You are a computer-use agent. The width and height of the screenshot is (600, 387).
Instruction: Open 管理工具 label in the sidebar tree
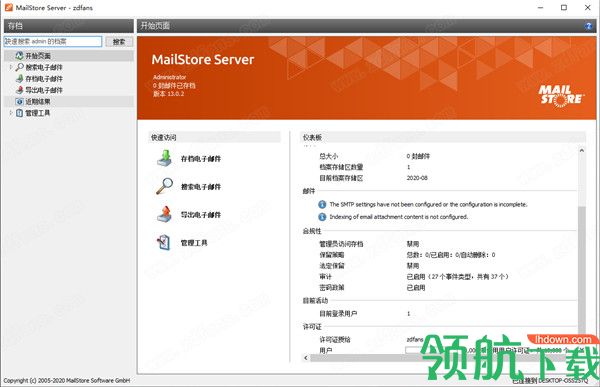pos(38,113)
